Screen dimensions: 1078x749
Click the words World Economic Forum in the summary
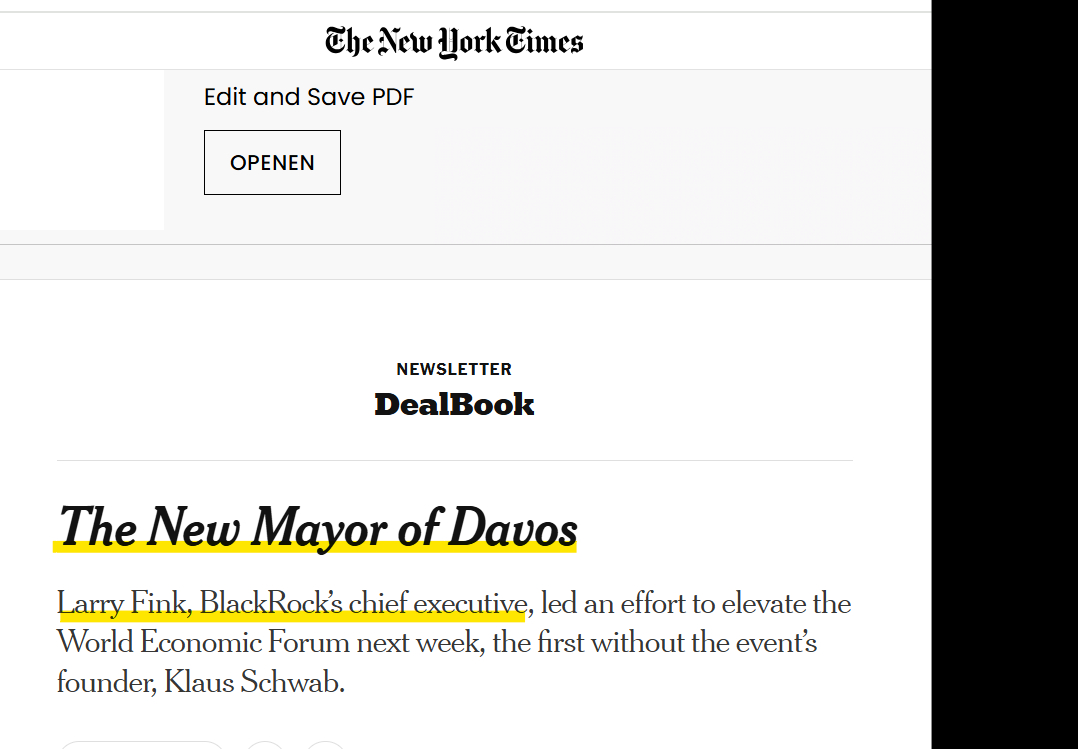(203, 642)
